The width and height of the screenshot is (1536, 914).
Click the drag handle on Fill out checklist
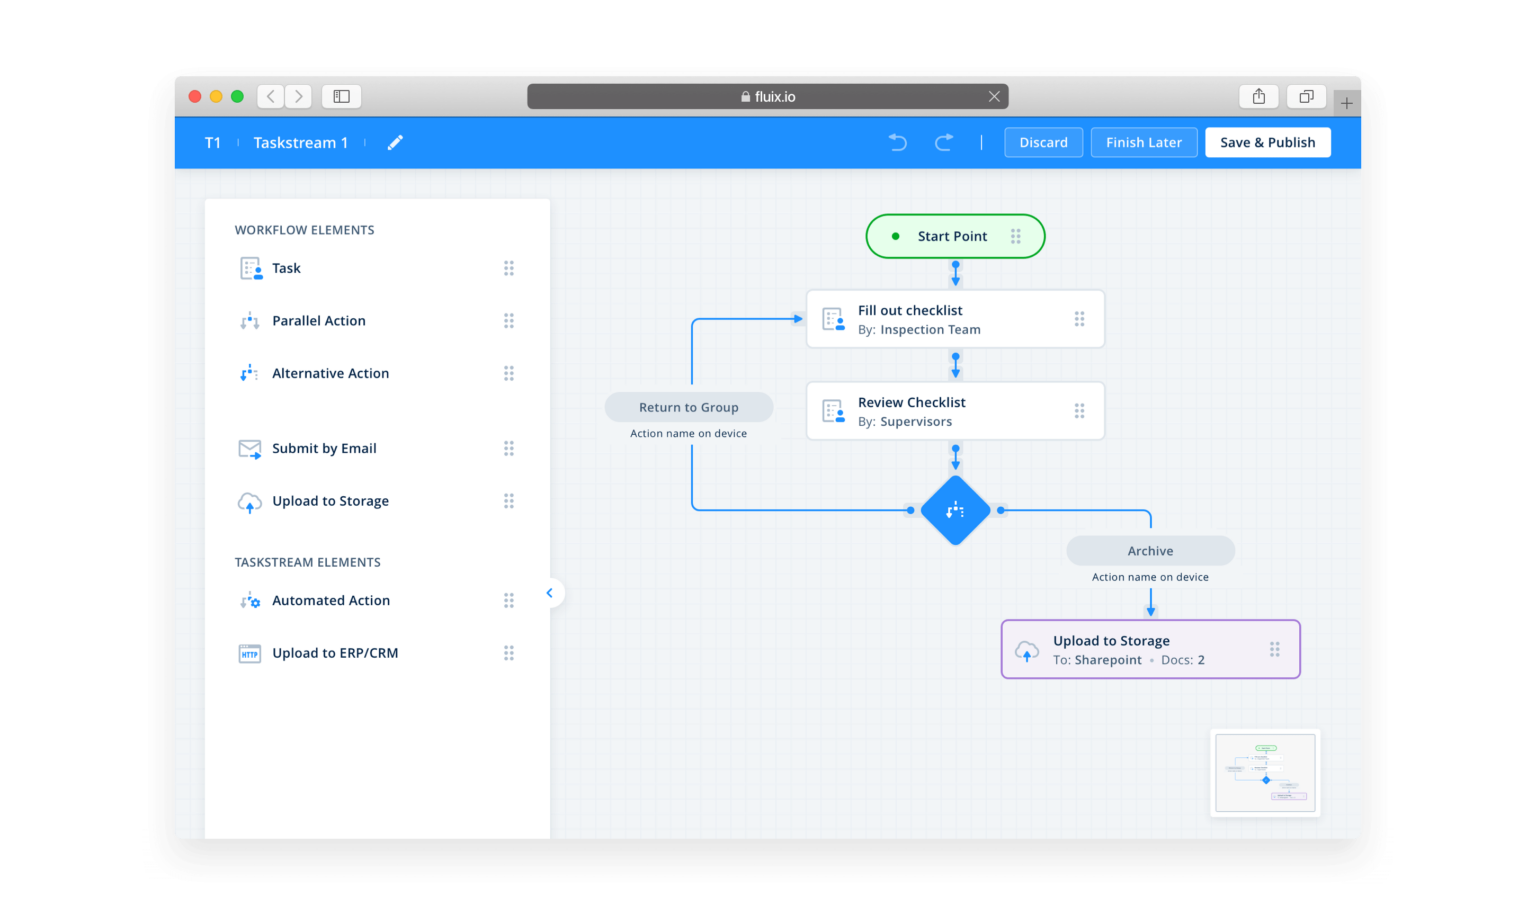point(1079,318)
